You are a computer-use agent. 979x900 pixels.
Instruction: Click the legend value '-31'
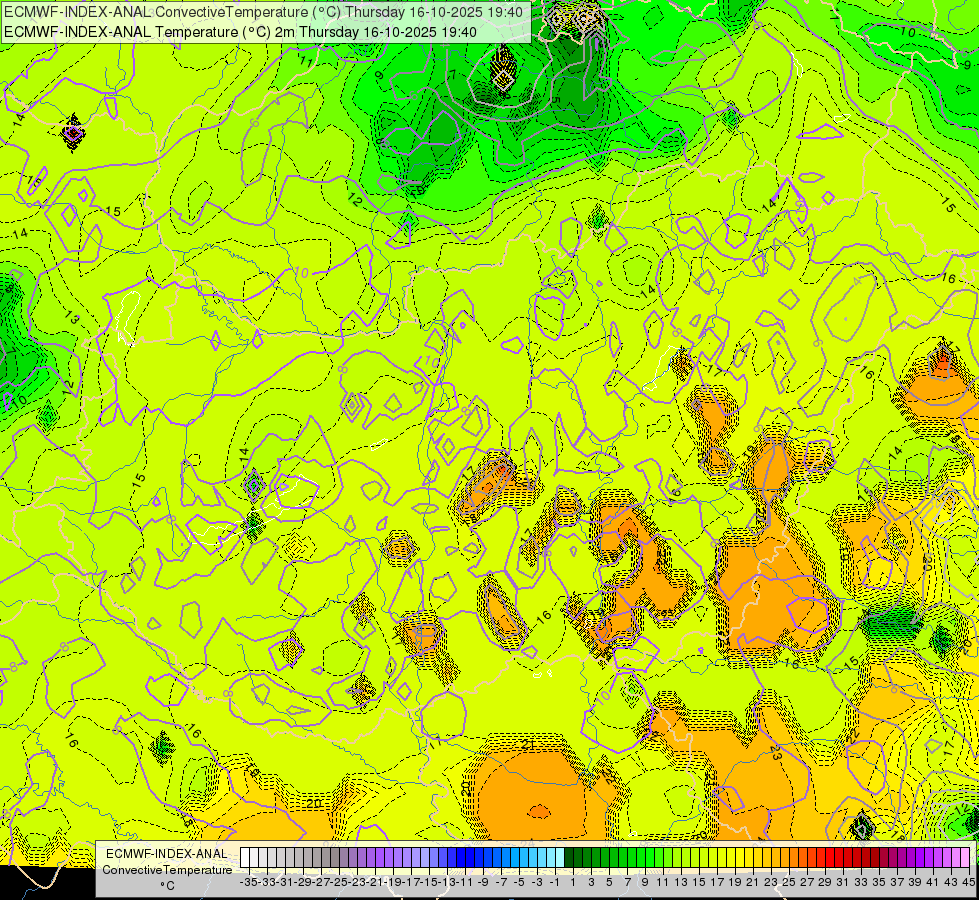coord(285,882)
